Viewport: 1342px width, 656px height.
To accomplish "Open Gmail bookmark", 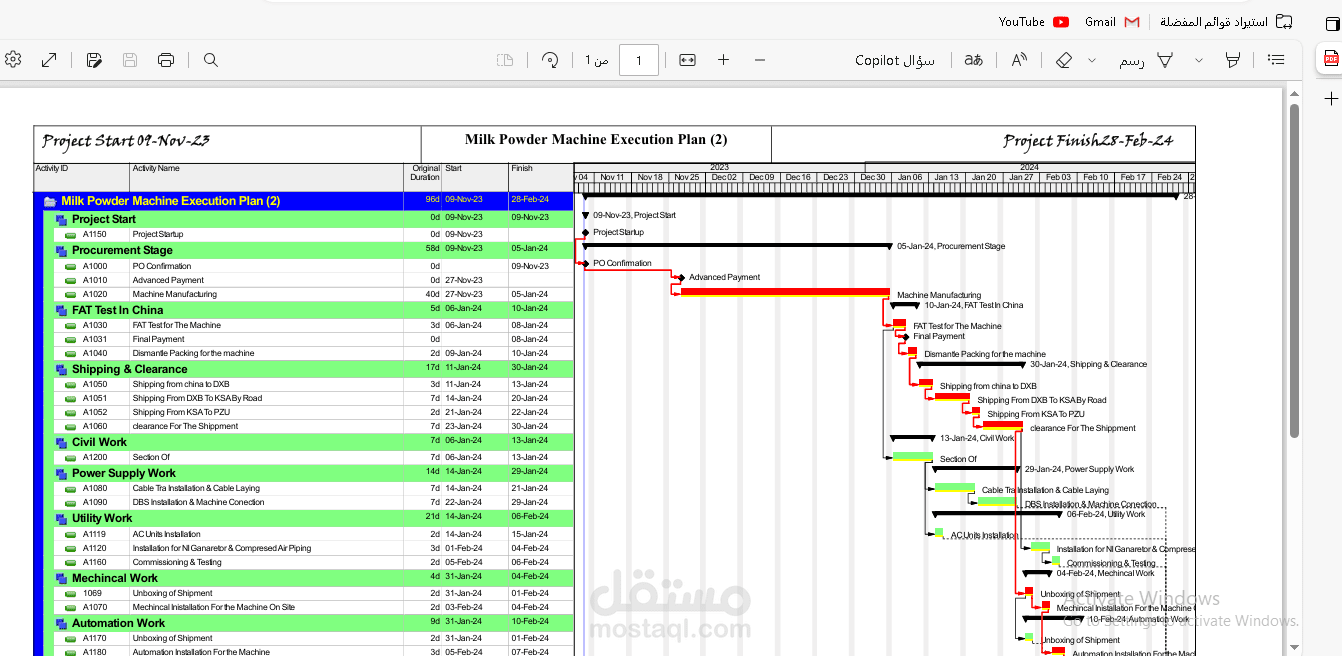I will 1112,21.
